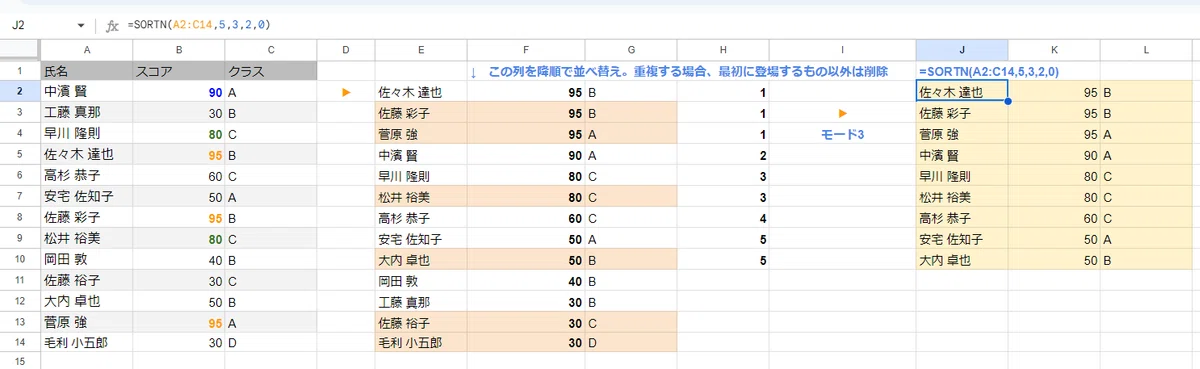The image size is (1200, 369).
Task: Click the blue =SORTN formula text in J1
Action: 989,72
